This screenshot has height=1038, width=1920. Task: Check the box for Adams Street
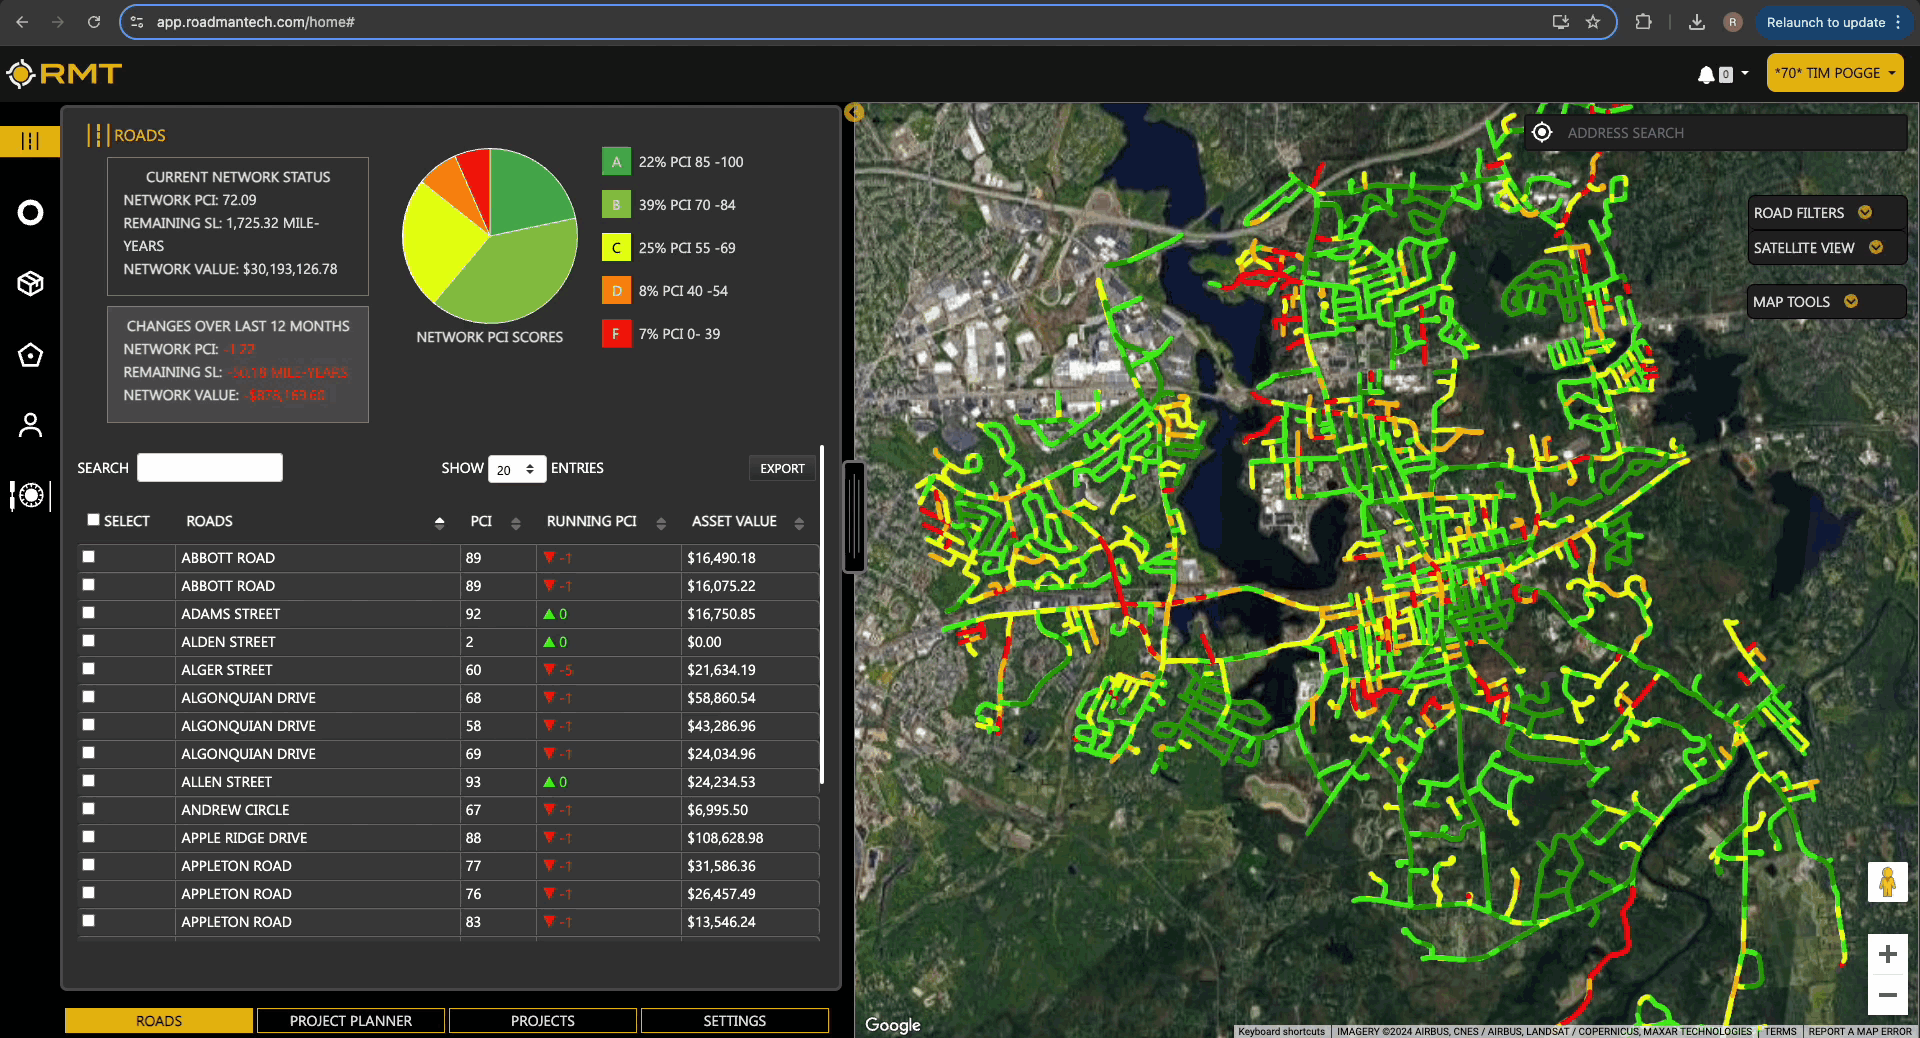click(x=89, y=613)
